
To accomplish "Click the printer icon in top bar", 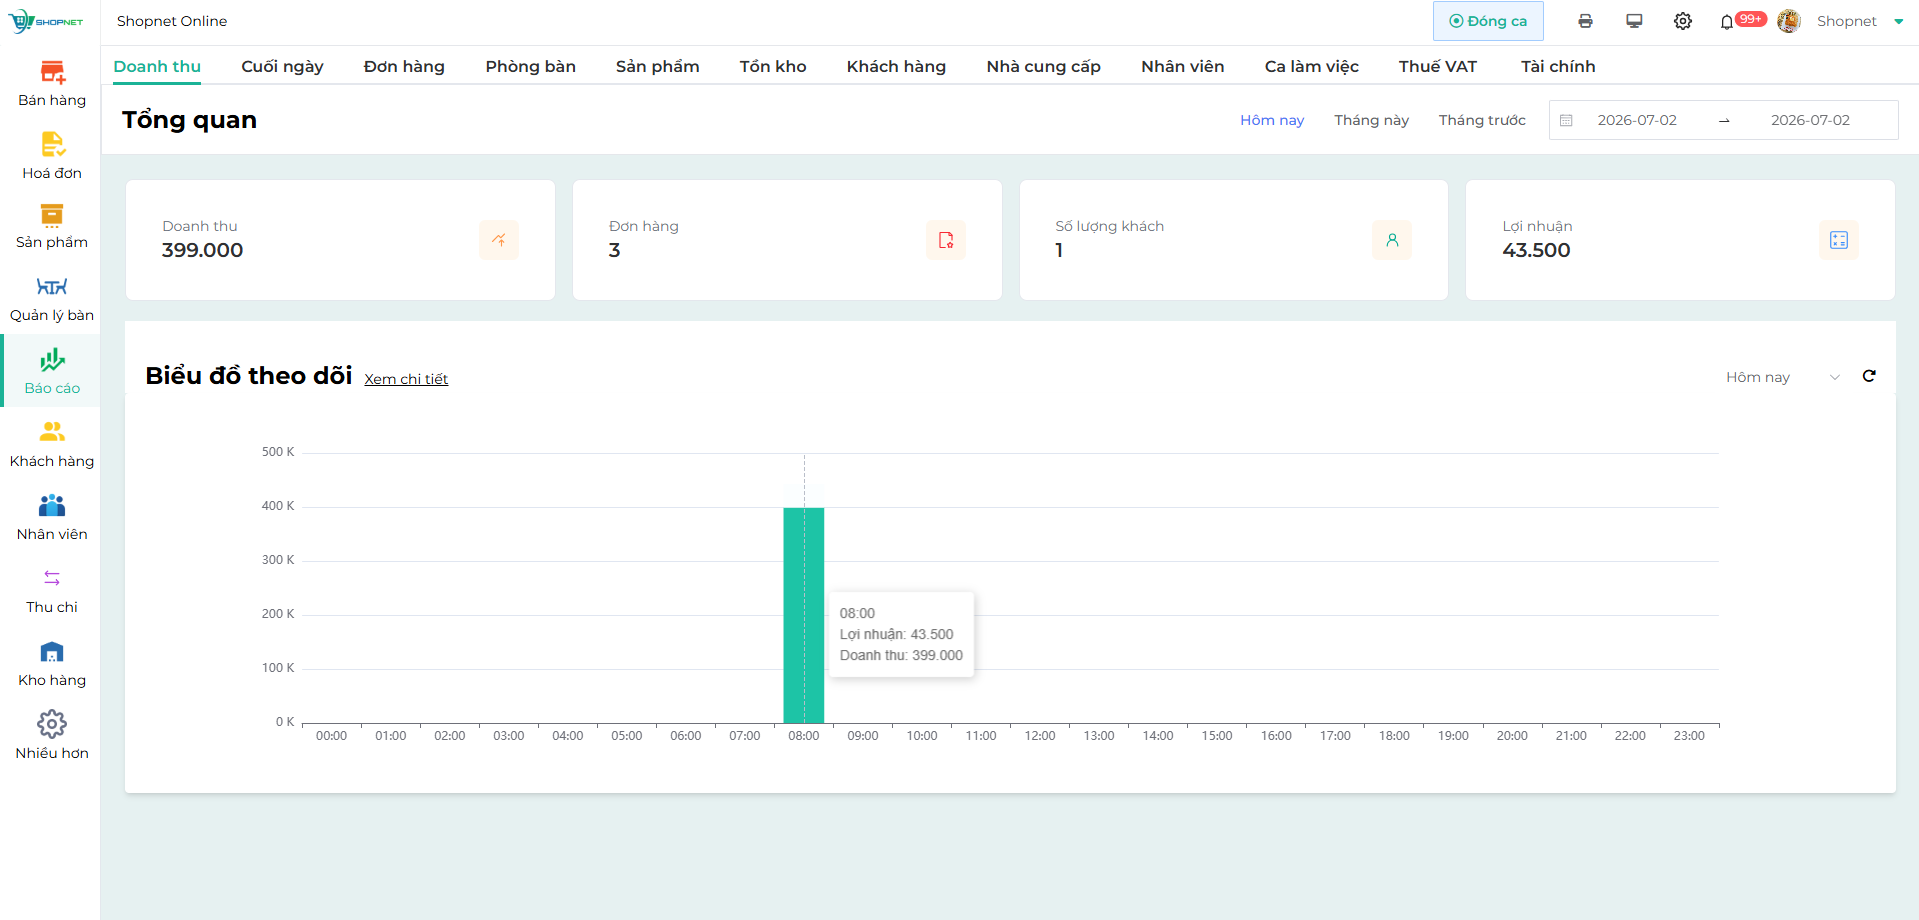I will pyautogui.click(x=1585, y=21).
